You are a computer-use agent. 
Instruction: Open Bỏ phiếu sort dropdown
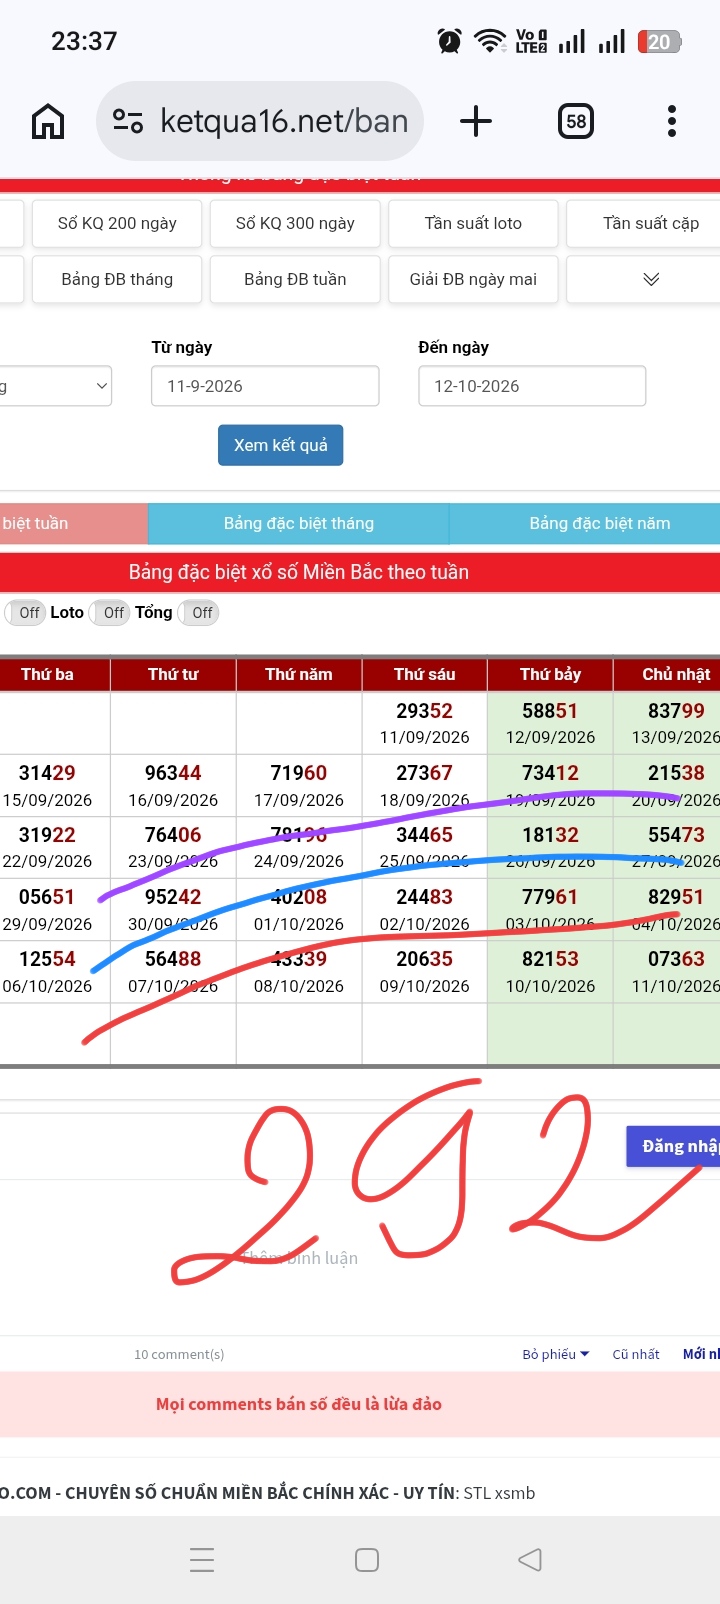(x=555, y=1354)
